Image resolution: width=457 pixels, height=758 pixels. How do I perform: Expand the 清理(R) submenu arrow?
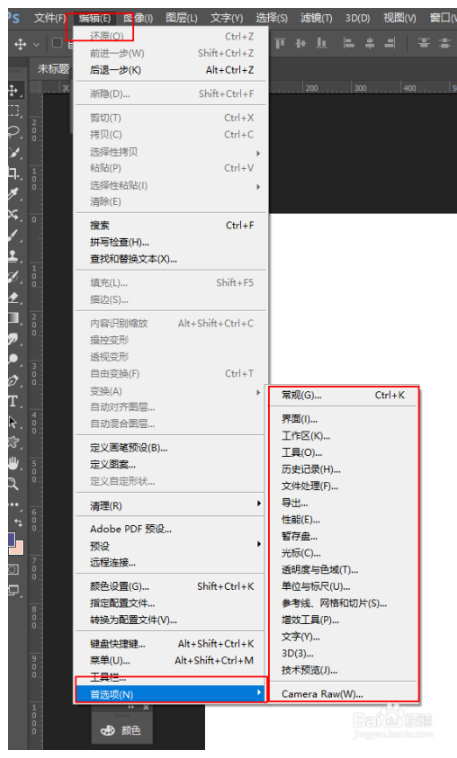point(259,504)
